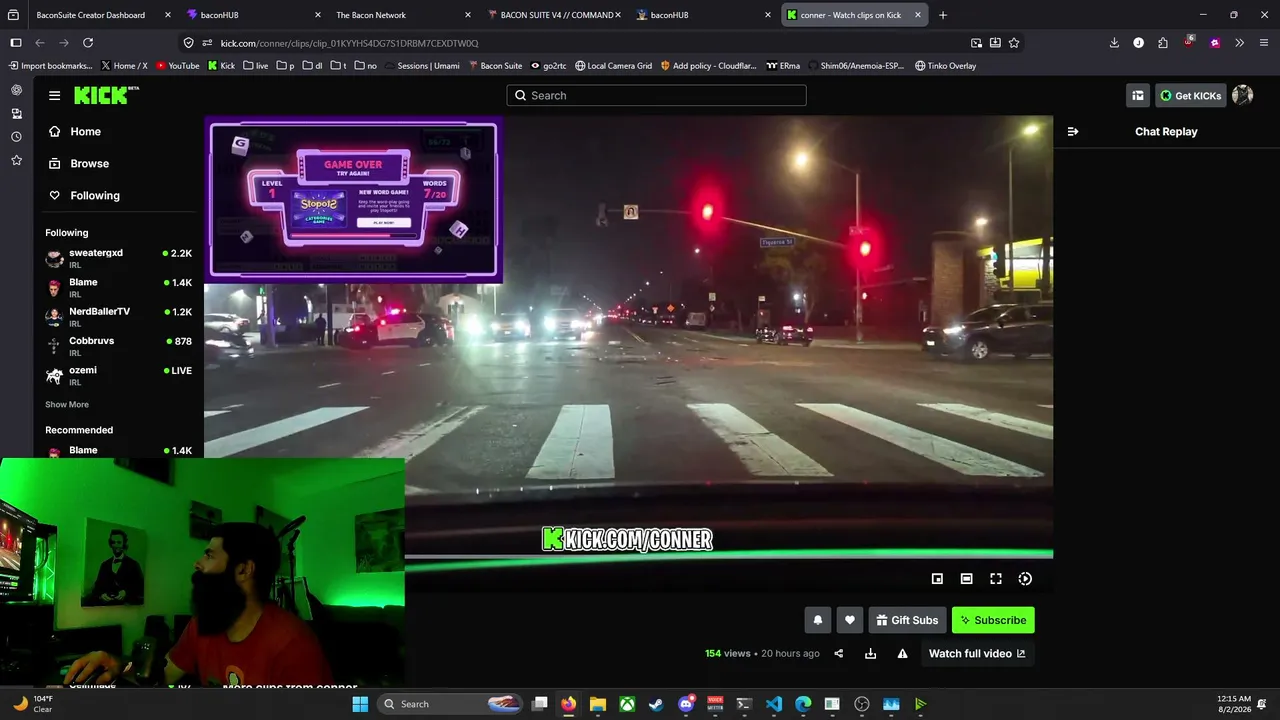
Task: Click the address bar URL
Action: tap(350, 43)
